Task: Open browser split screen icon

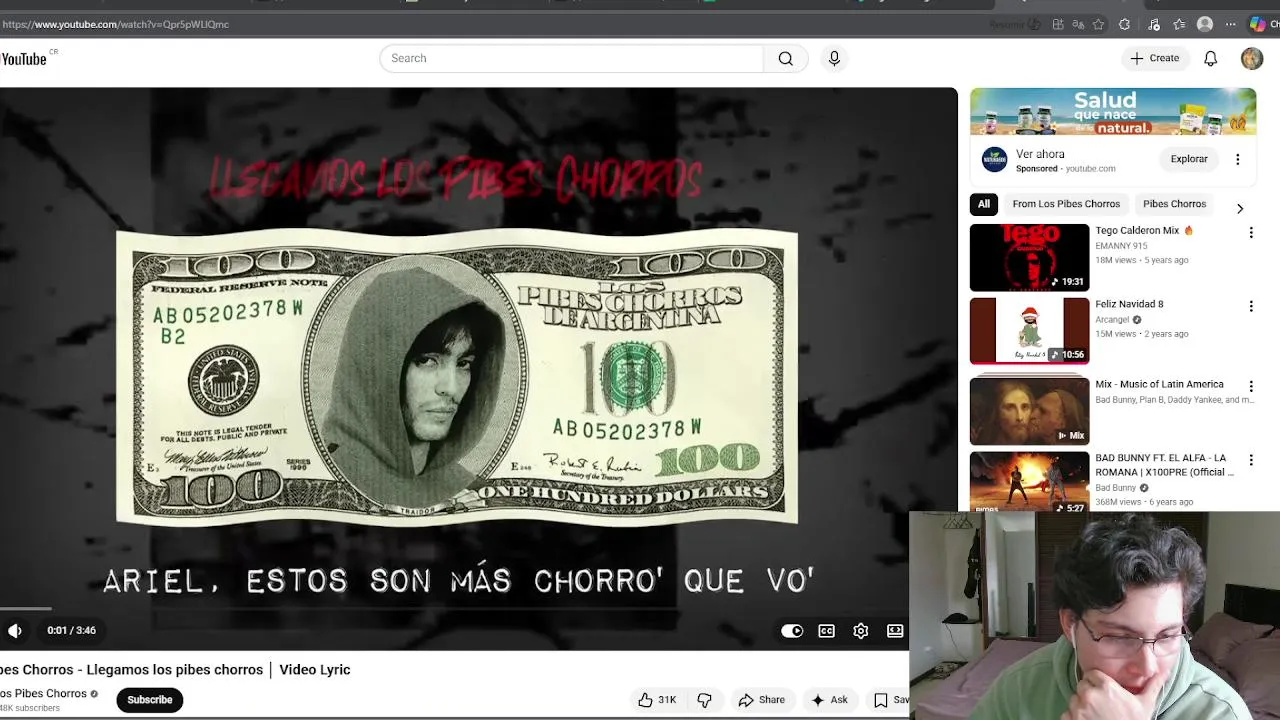Action: click(x=1057, y=24)
